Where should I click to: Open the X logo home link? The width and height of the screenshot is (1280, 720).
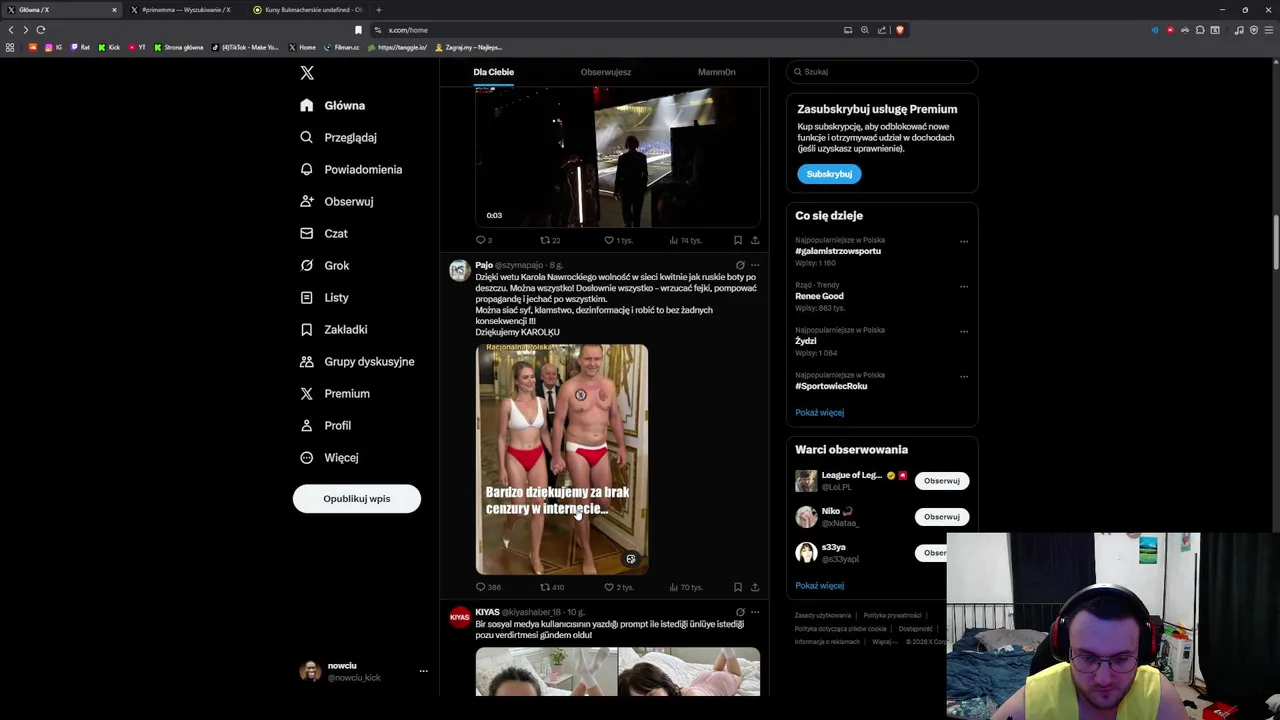[x=307, y=73]
